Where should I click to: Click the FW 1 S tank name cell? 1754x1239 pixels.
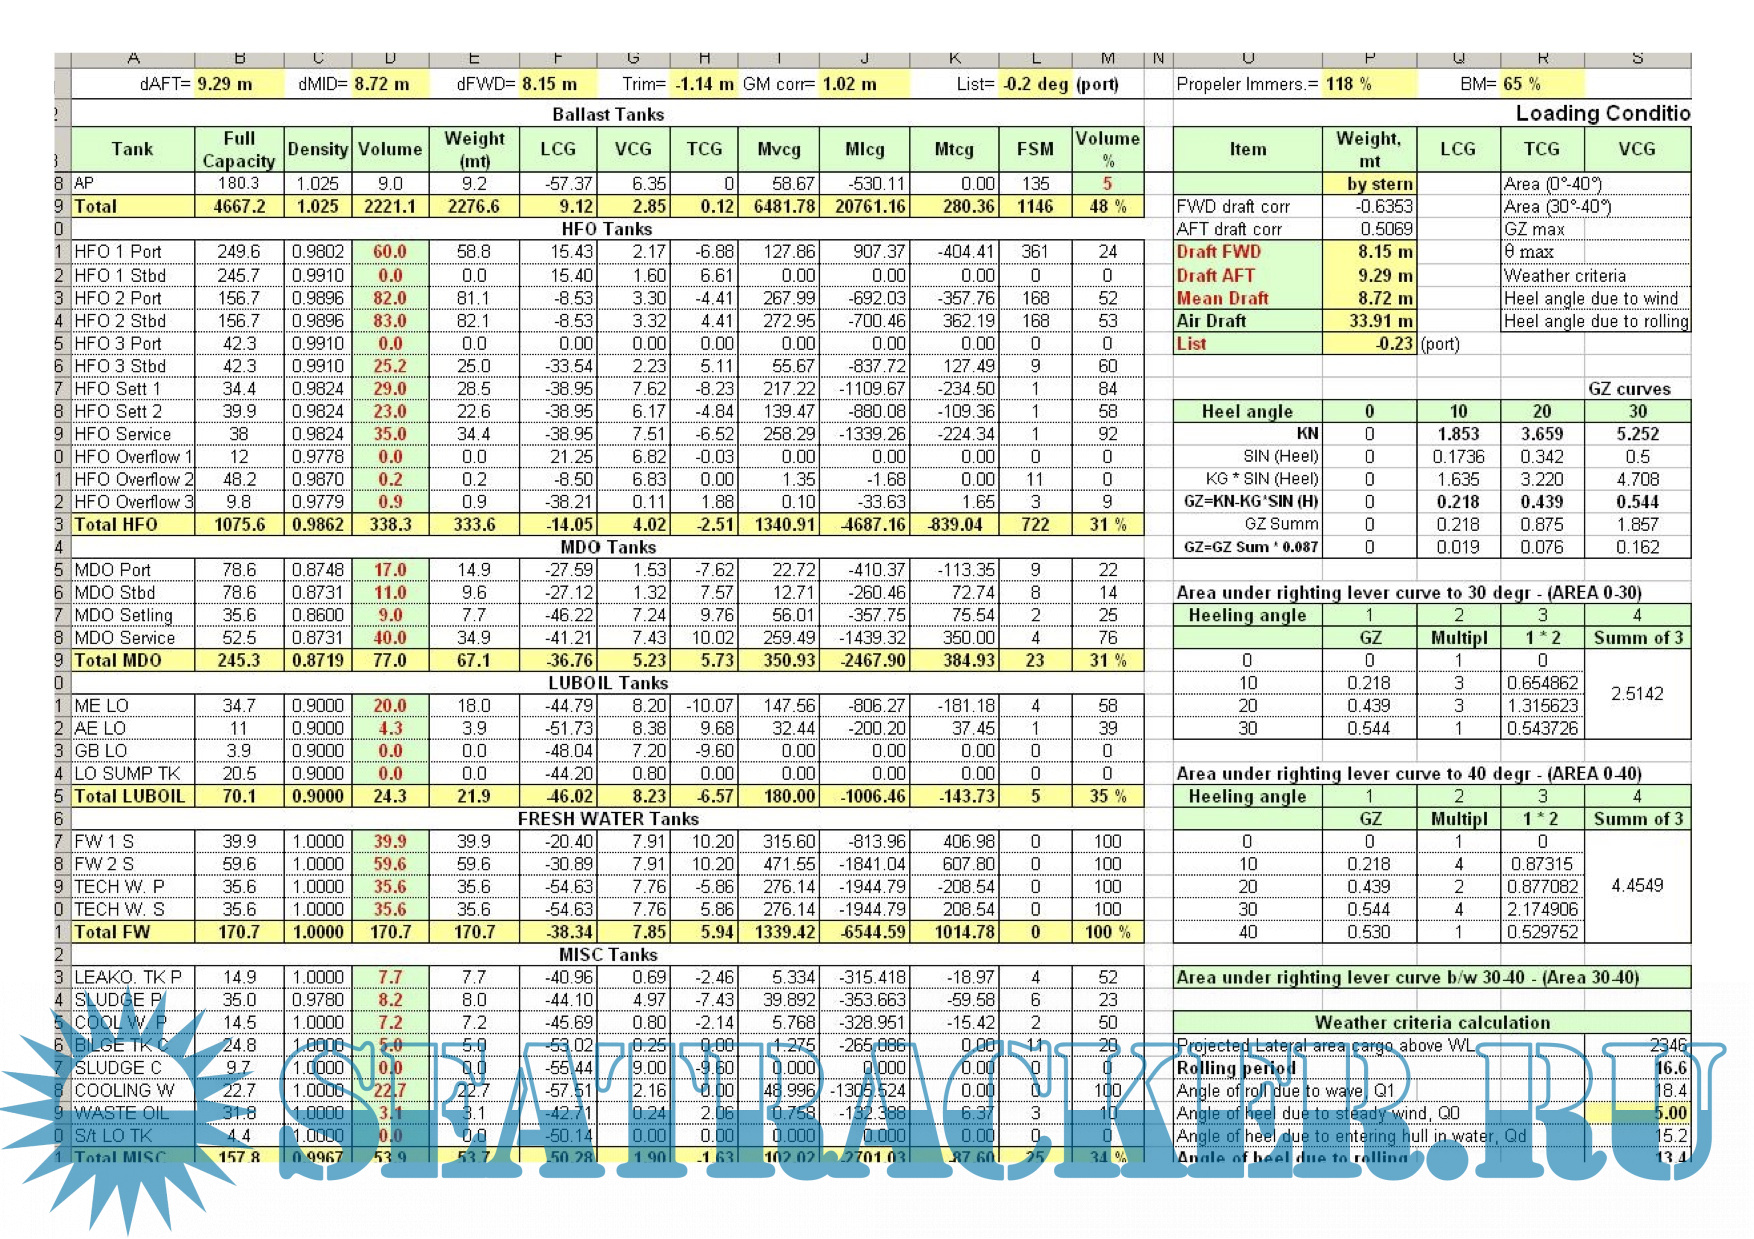pyautogui.click(x=133, y=842)
